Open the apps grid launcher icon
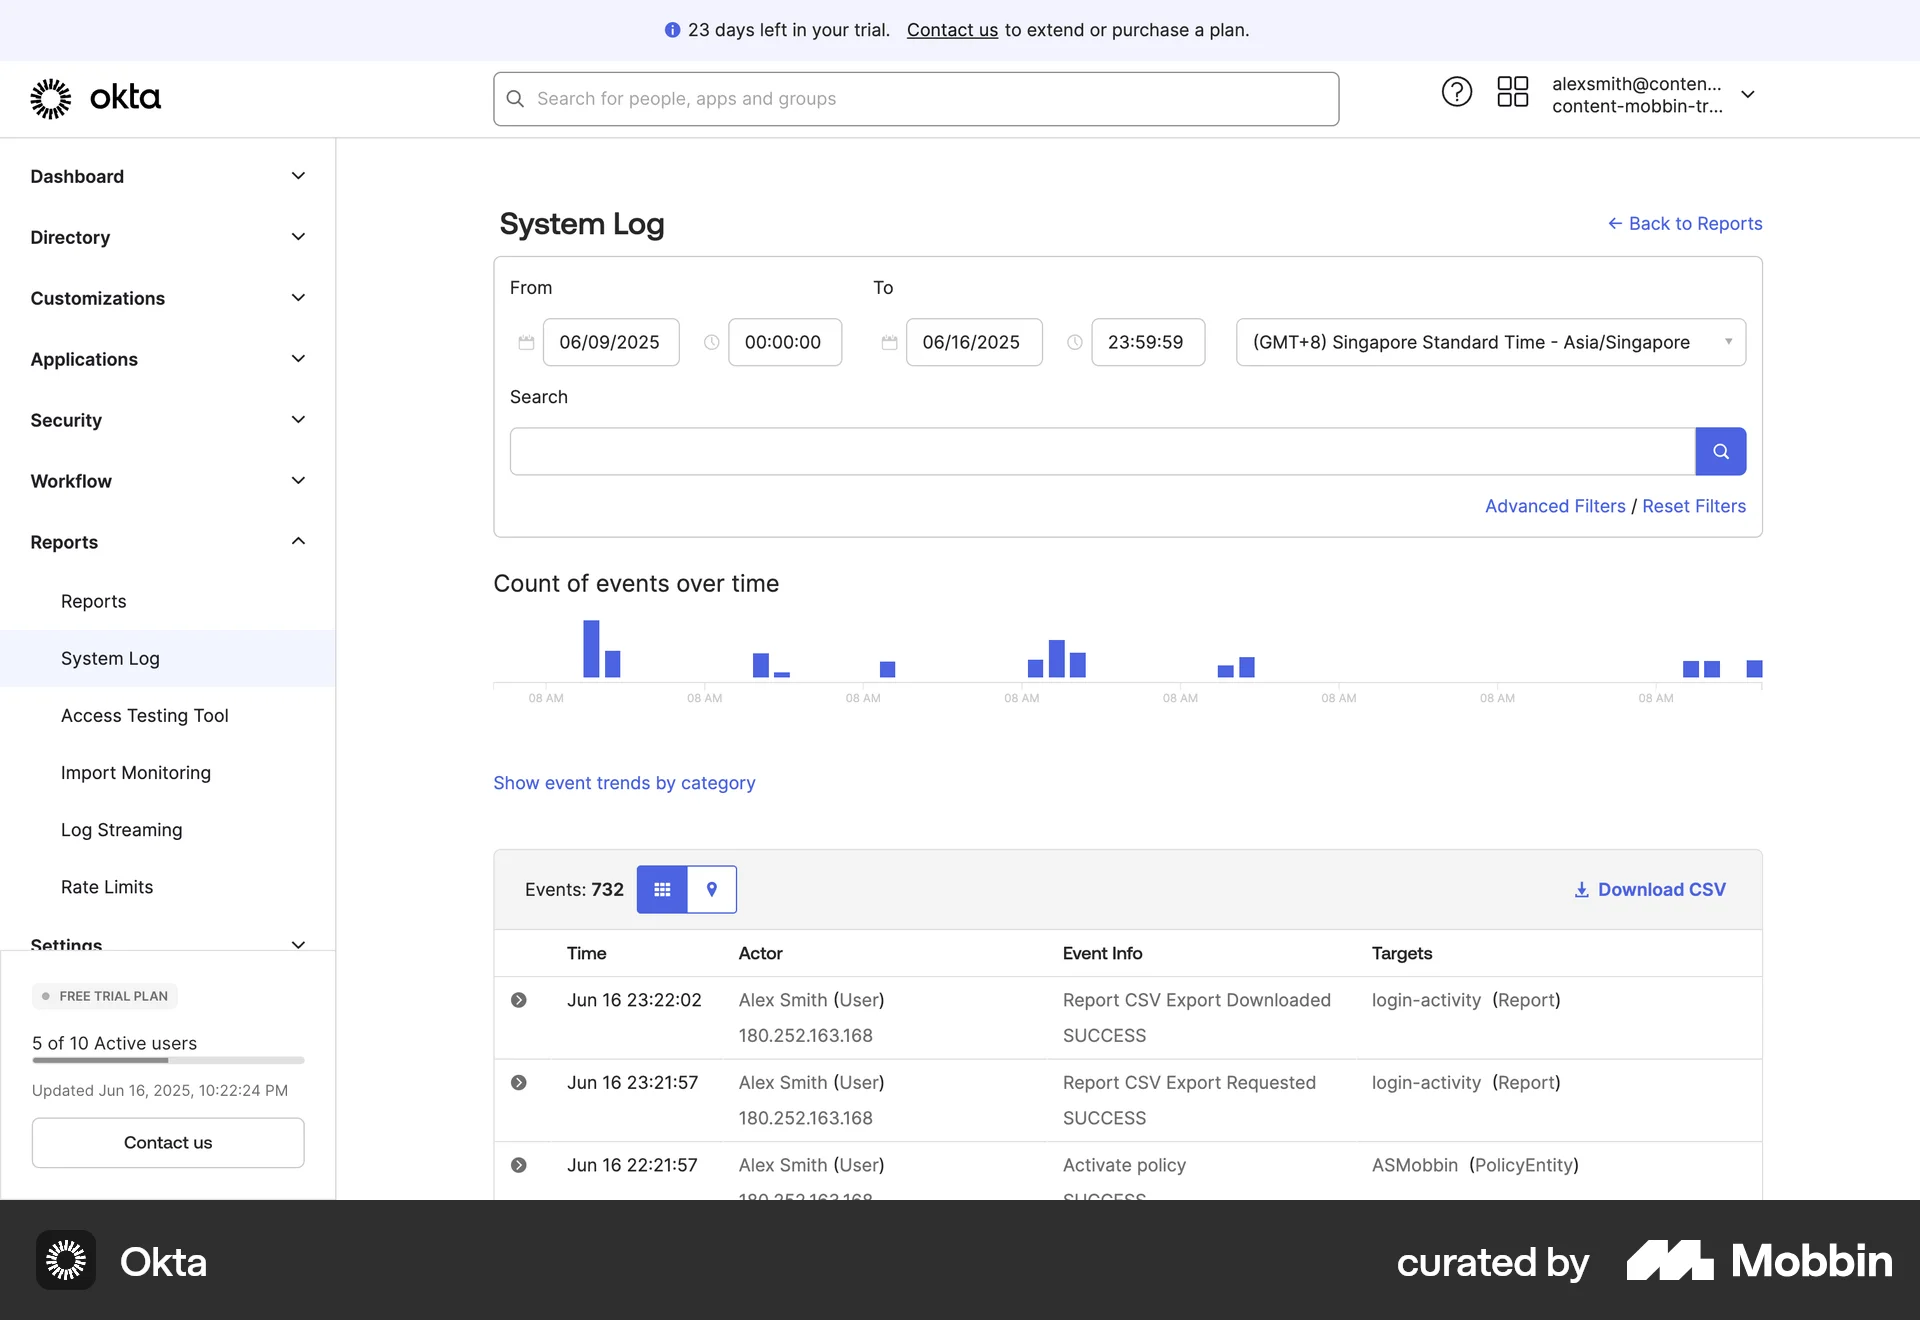 (1512, 91)
